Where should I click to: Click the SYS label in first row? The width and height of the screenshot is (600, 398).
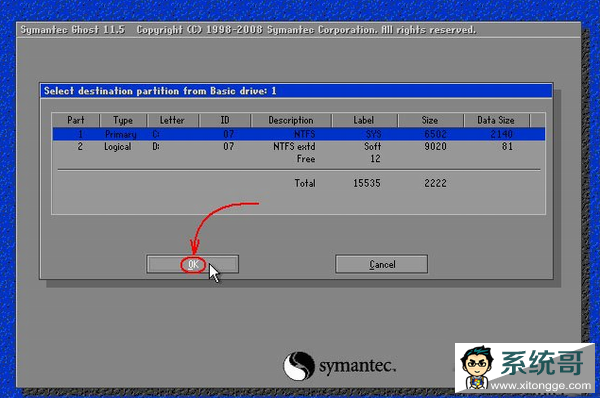pyautogui.click(x=373, y=134)
